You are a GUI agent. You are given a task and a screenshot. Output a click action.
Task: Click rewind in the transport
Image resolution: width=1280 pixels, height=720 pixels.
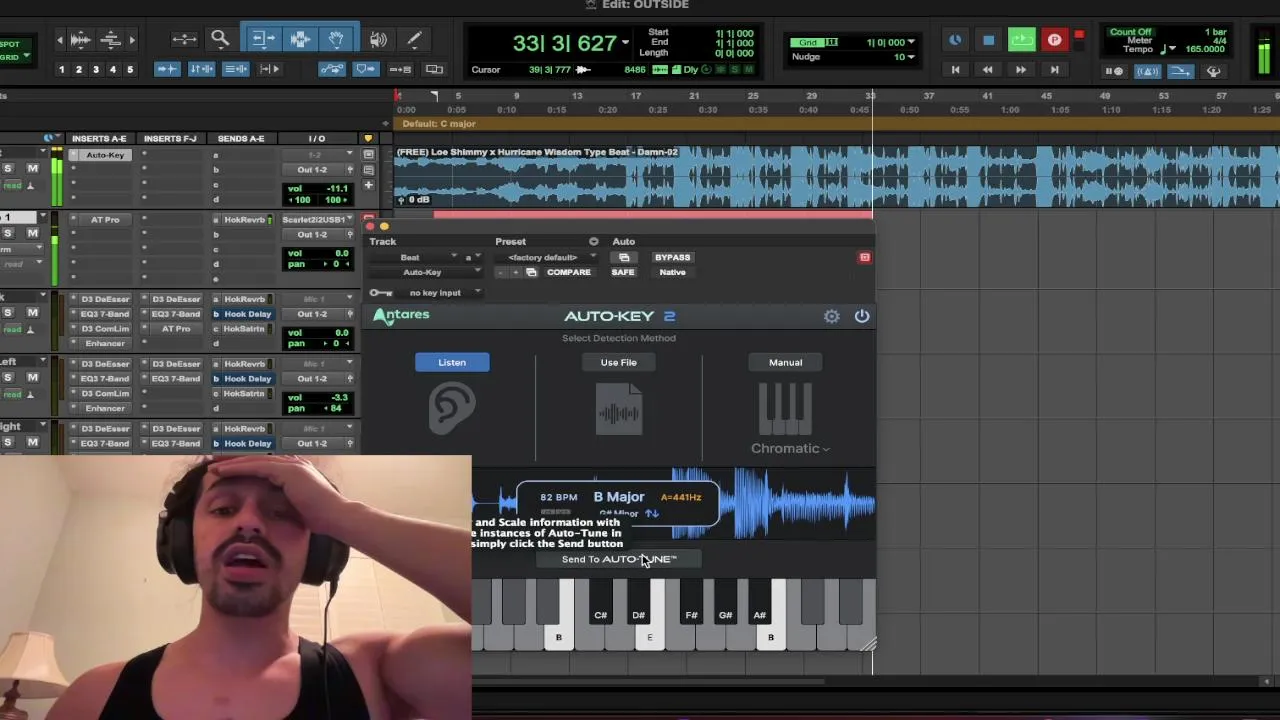[x=988, y=70]
